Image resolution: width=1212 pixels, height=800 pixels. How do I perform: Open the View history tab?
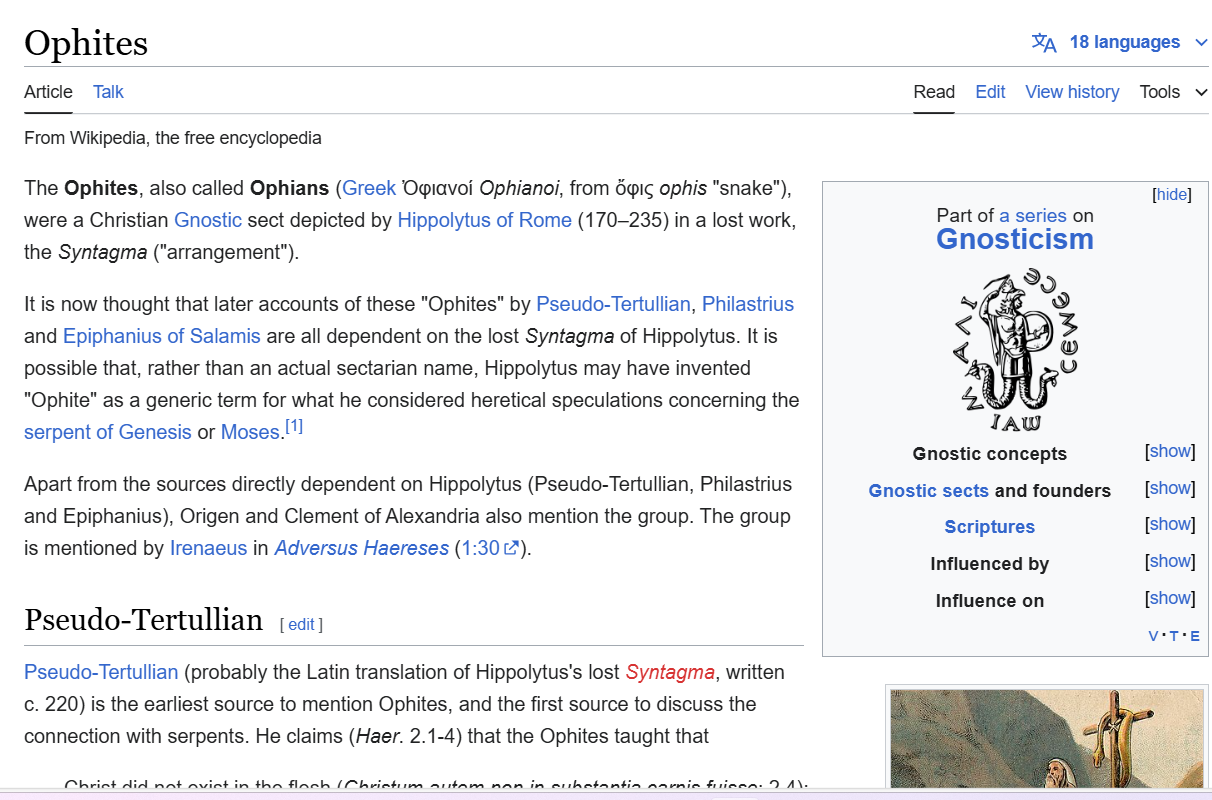(1072, 92)
